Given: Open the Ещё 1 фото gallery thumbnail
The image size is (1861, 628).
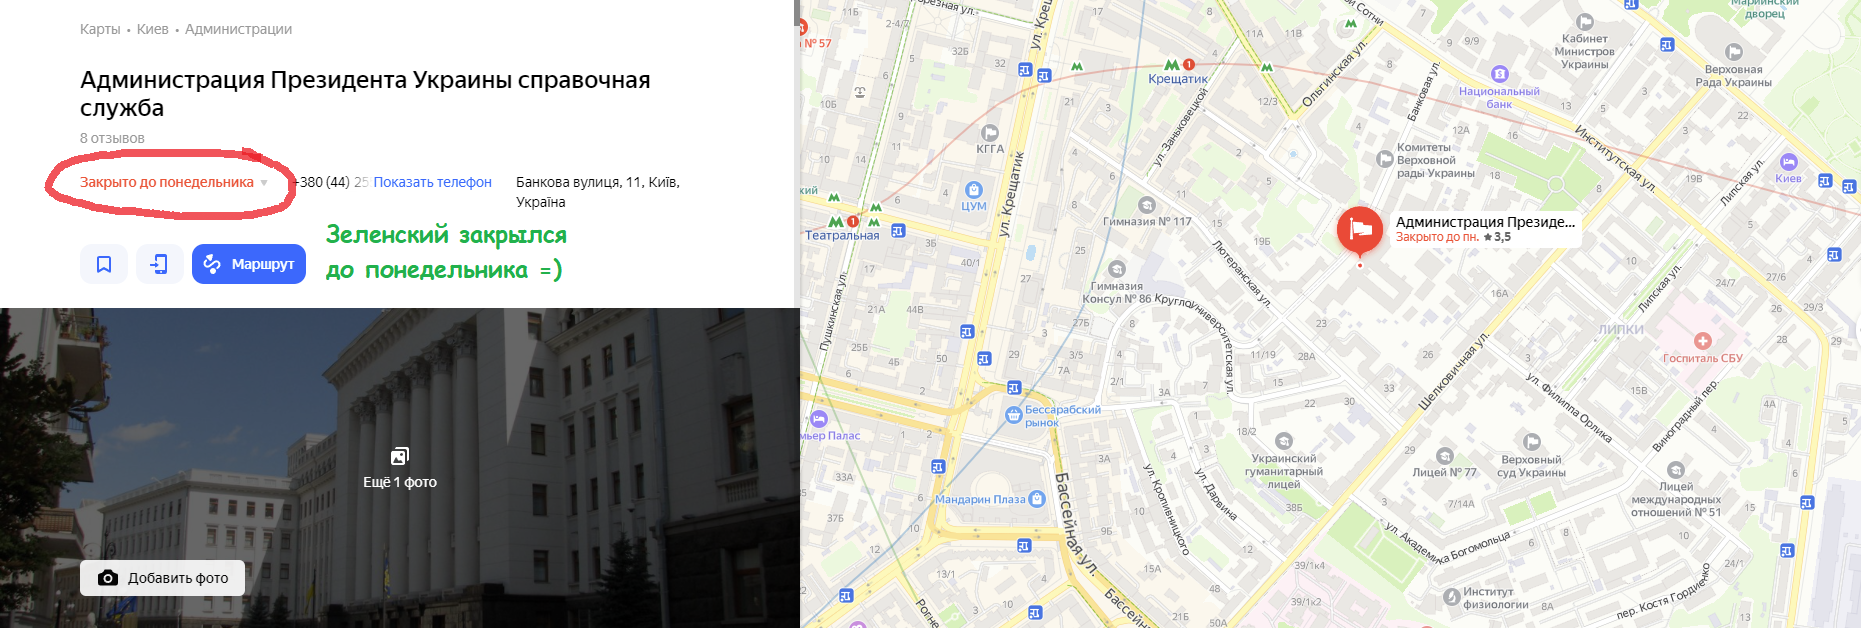Looking at the screenshot, I should 400,468.
